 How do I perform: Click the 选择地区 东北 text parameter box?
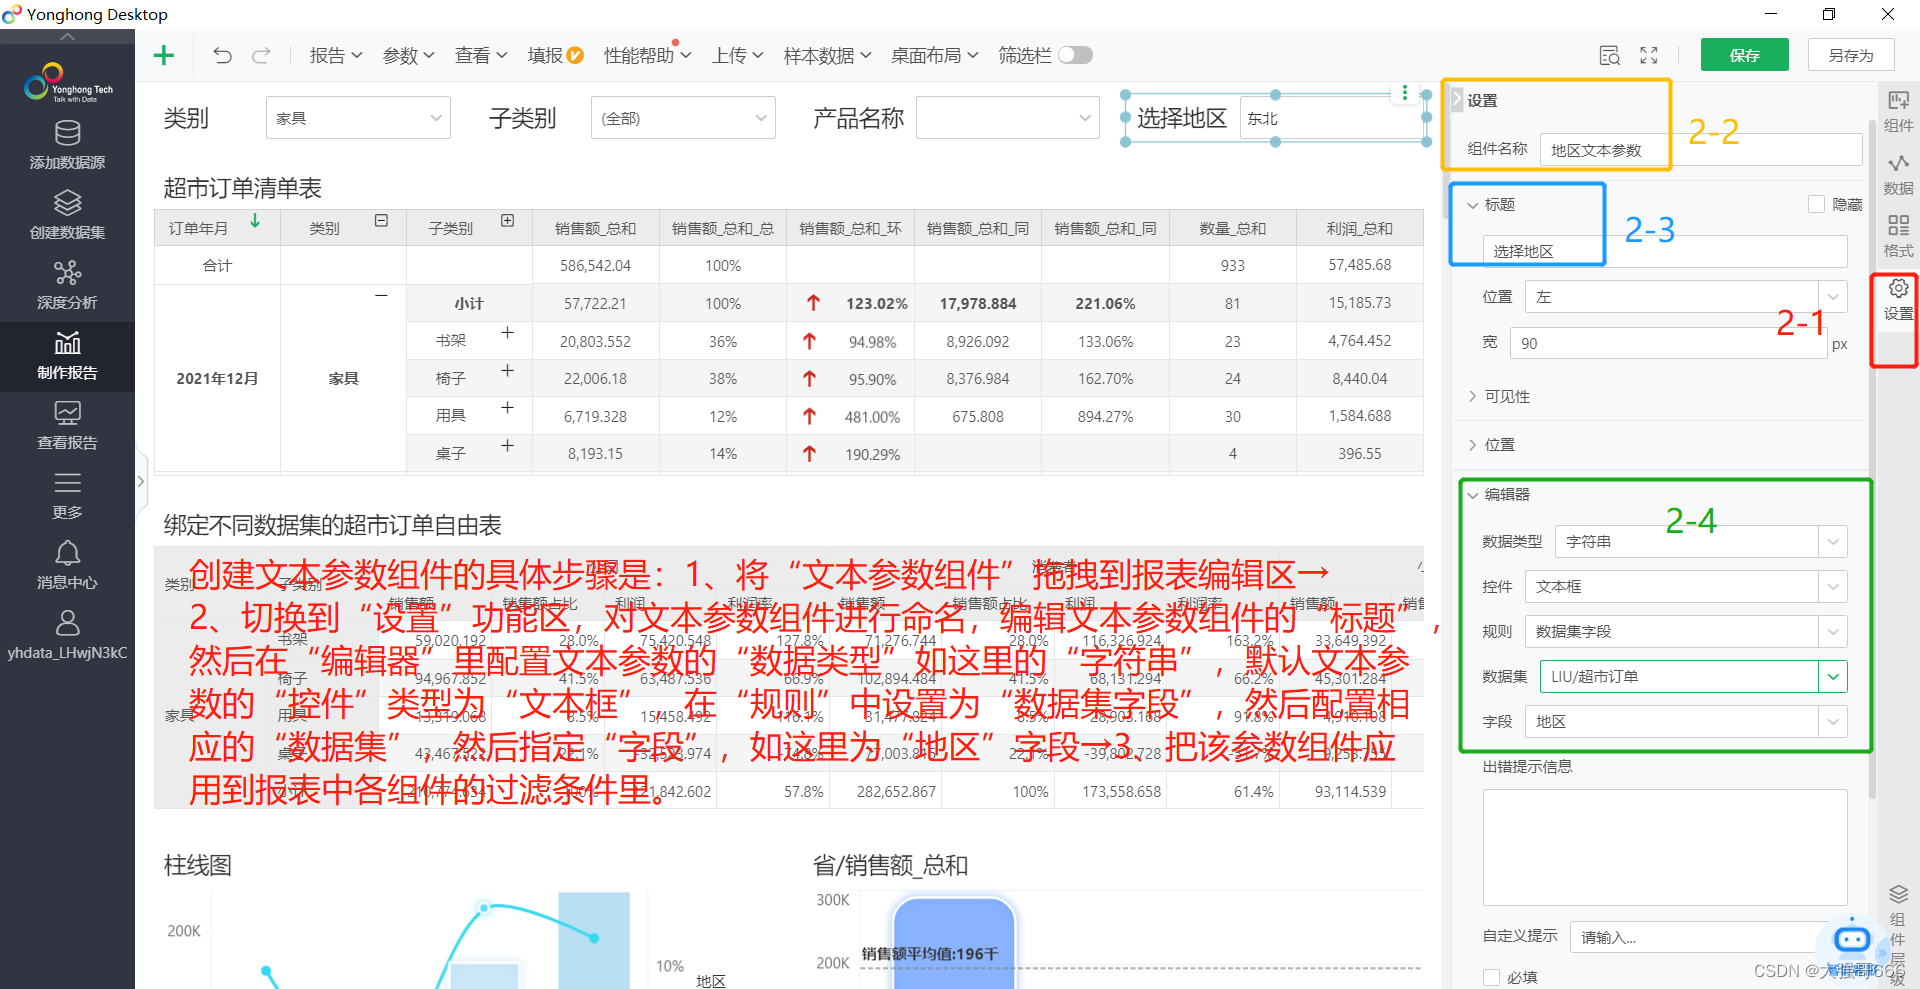coord(1331,118)
